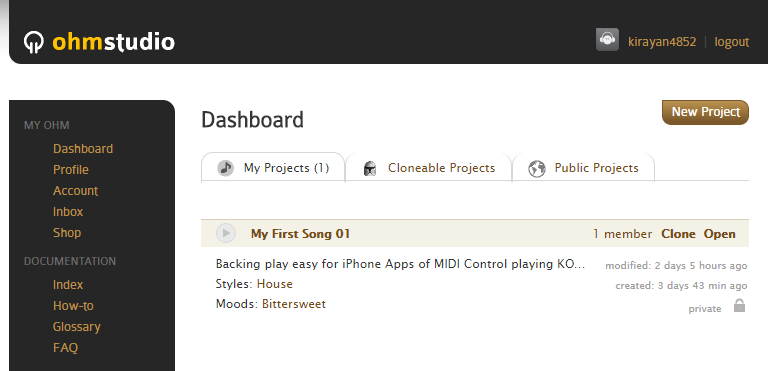Open the My First Song 01 project
768x371 pixels.
coord(720,234)
